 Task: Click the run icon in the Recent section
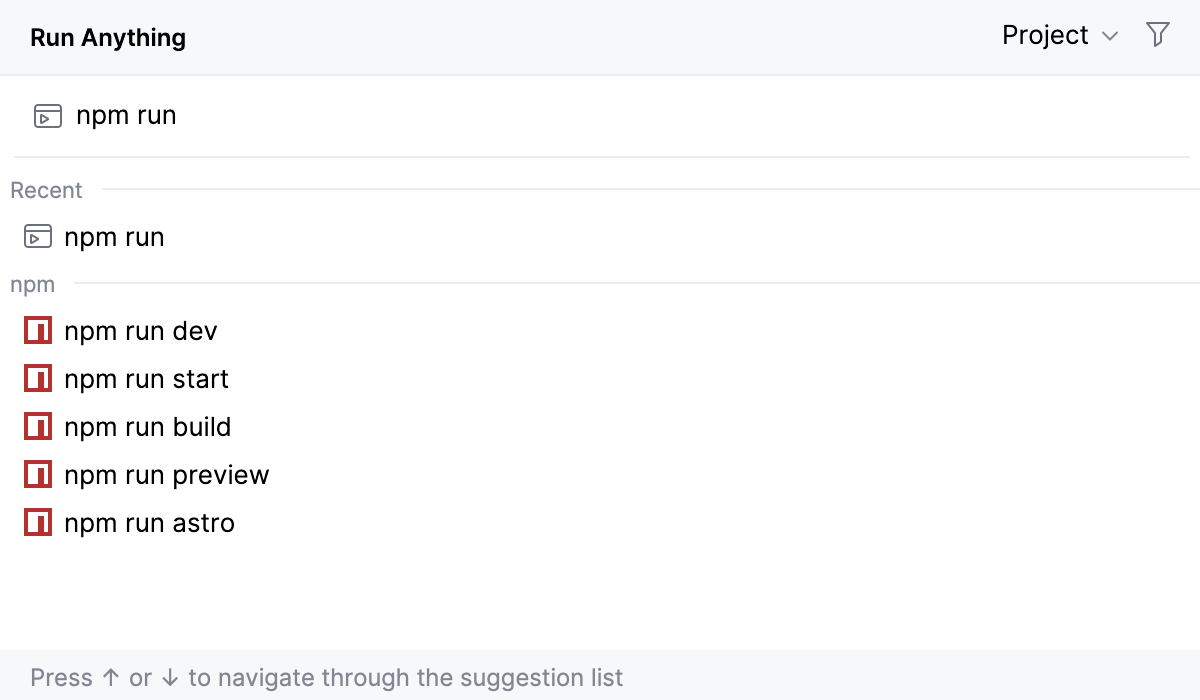pyautogui.click(x=37, y=237)
